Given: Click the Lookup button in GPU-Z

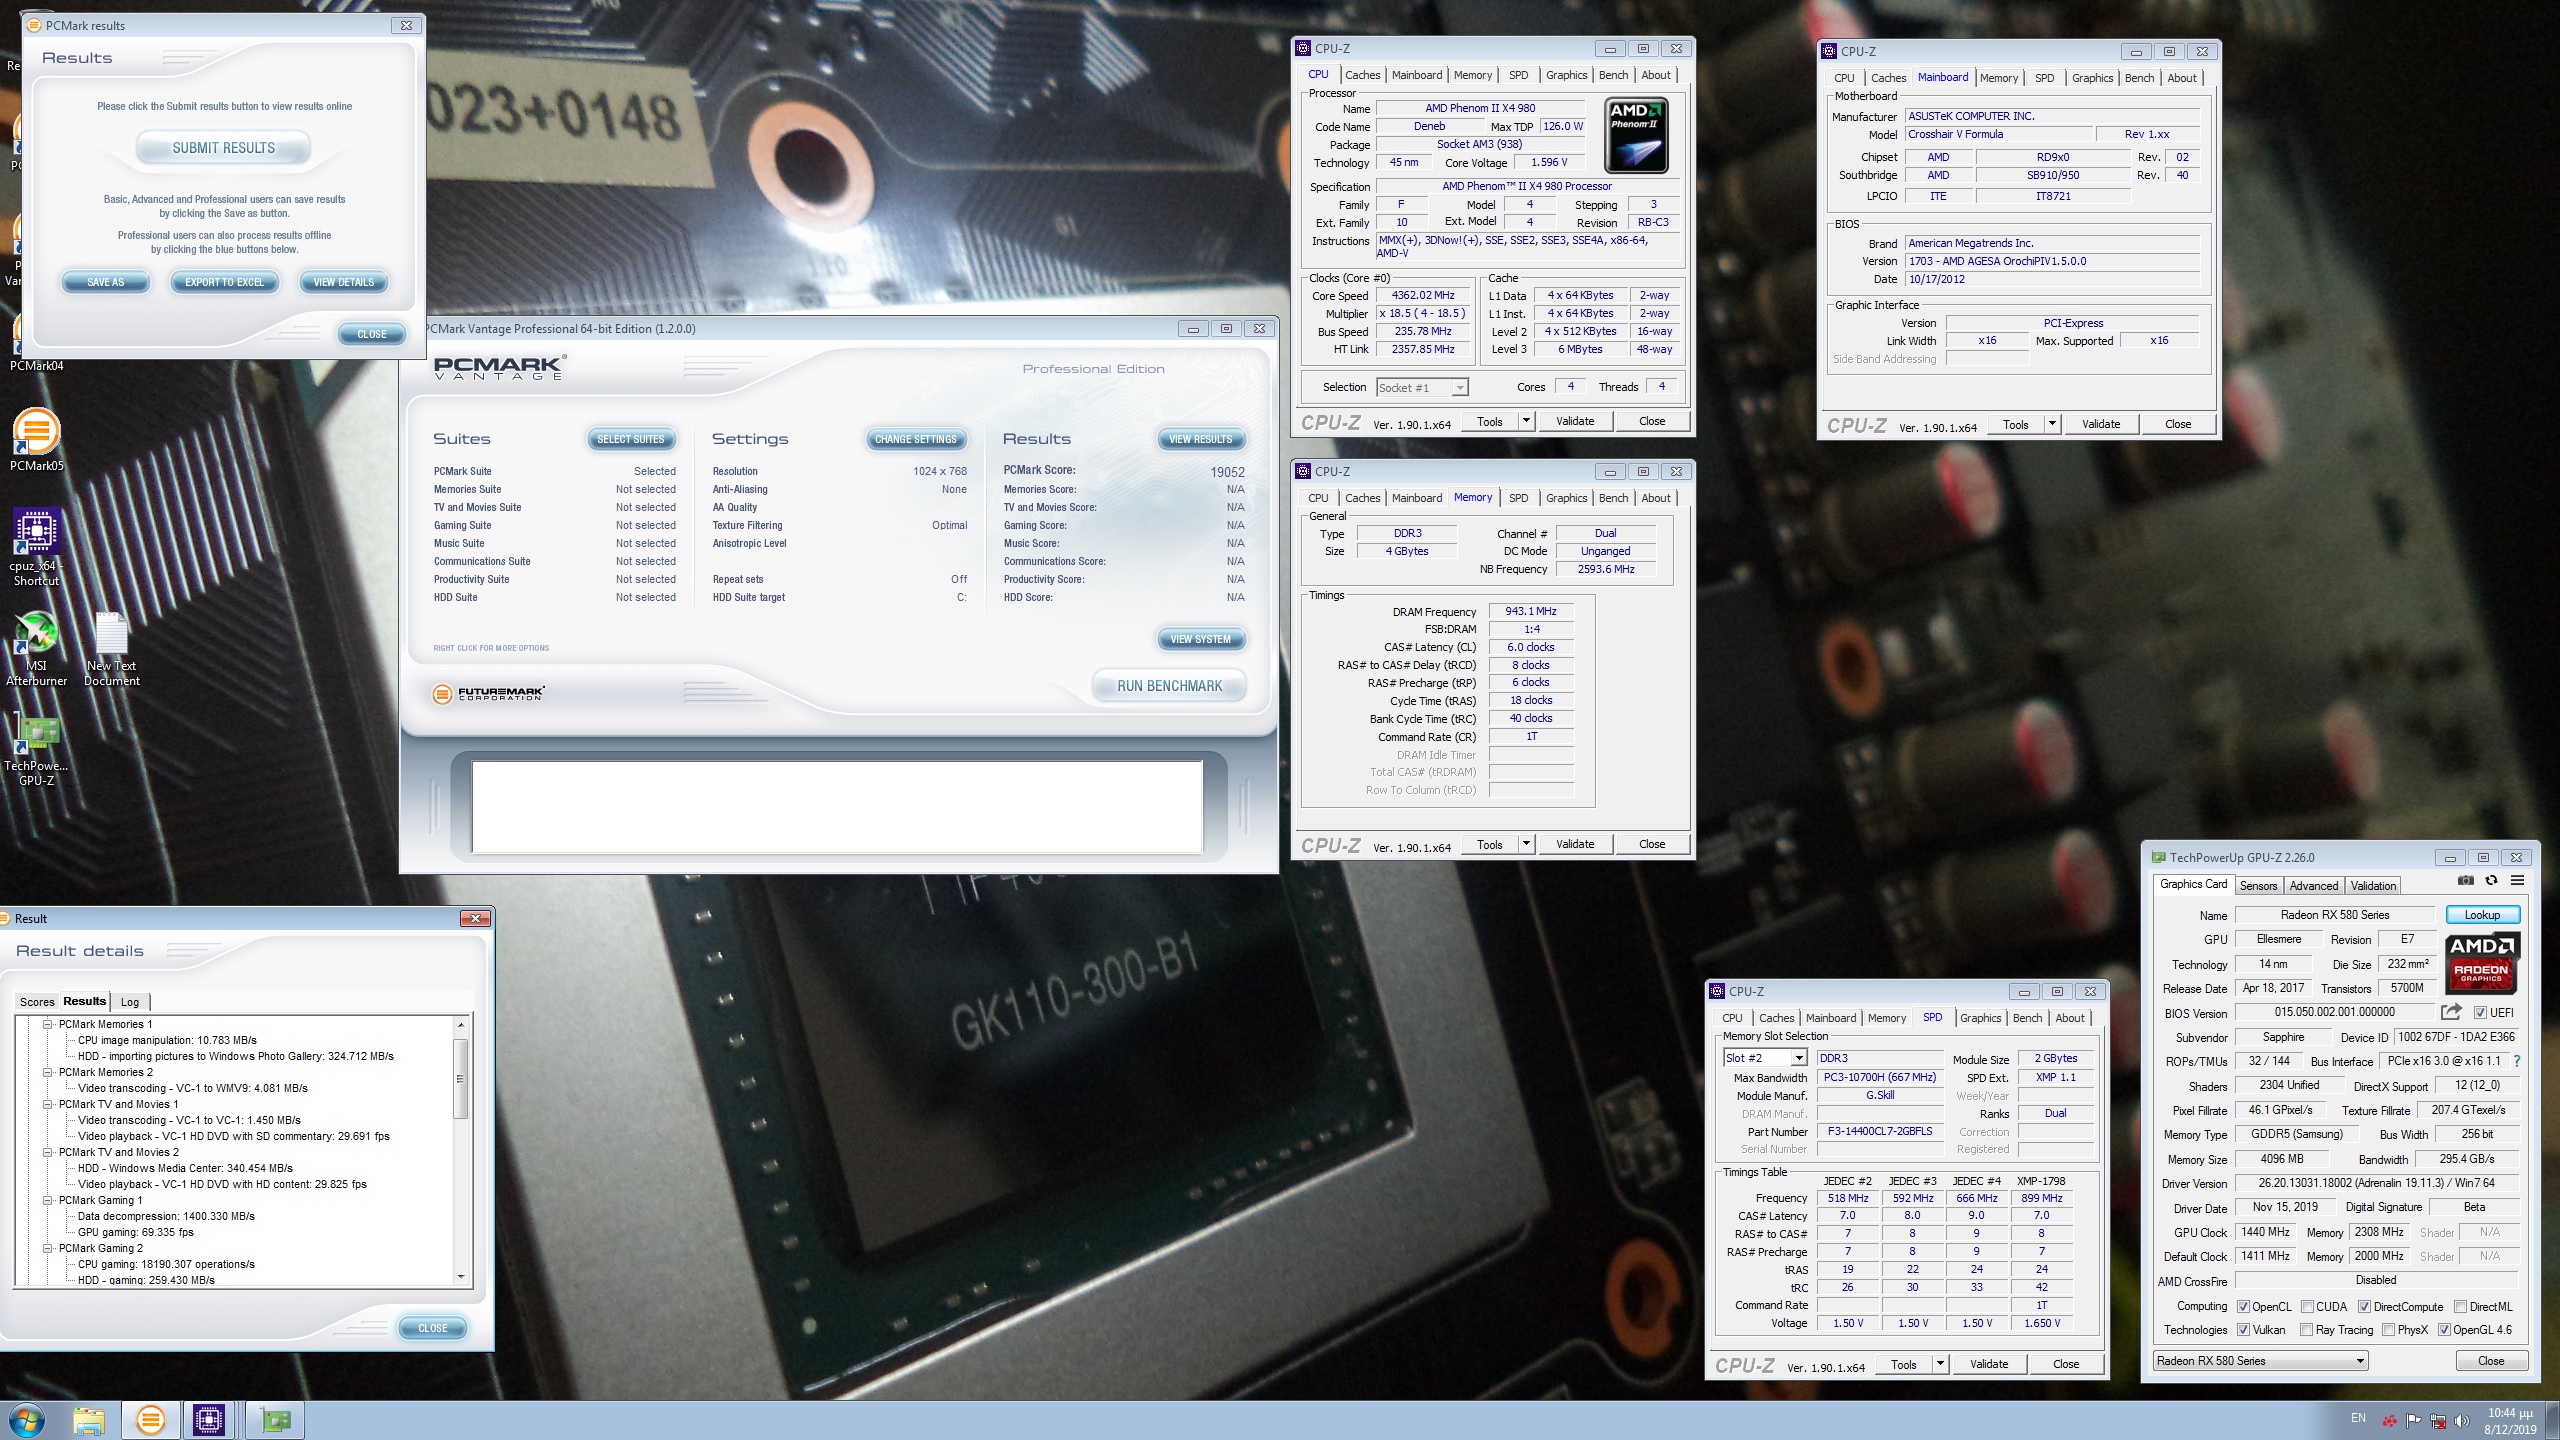Looking at the screenshot, I should click(2482, 914).
